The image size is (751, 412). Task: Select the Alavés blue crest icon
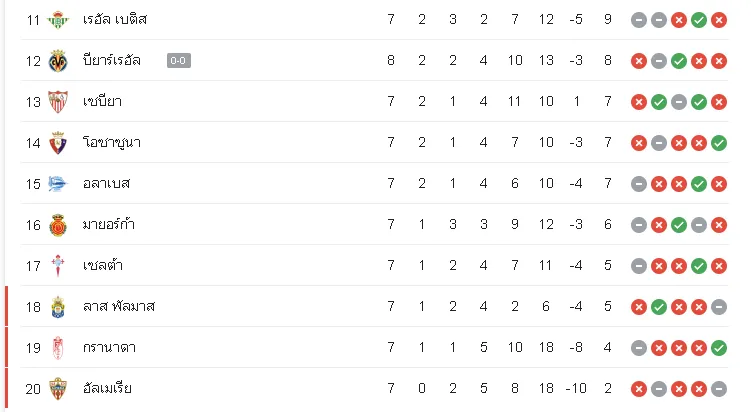58,183
